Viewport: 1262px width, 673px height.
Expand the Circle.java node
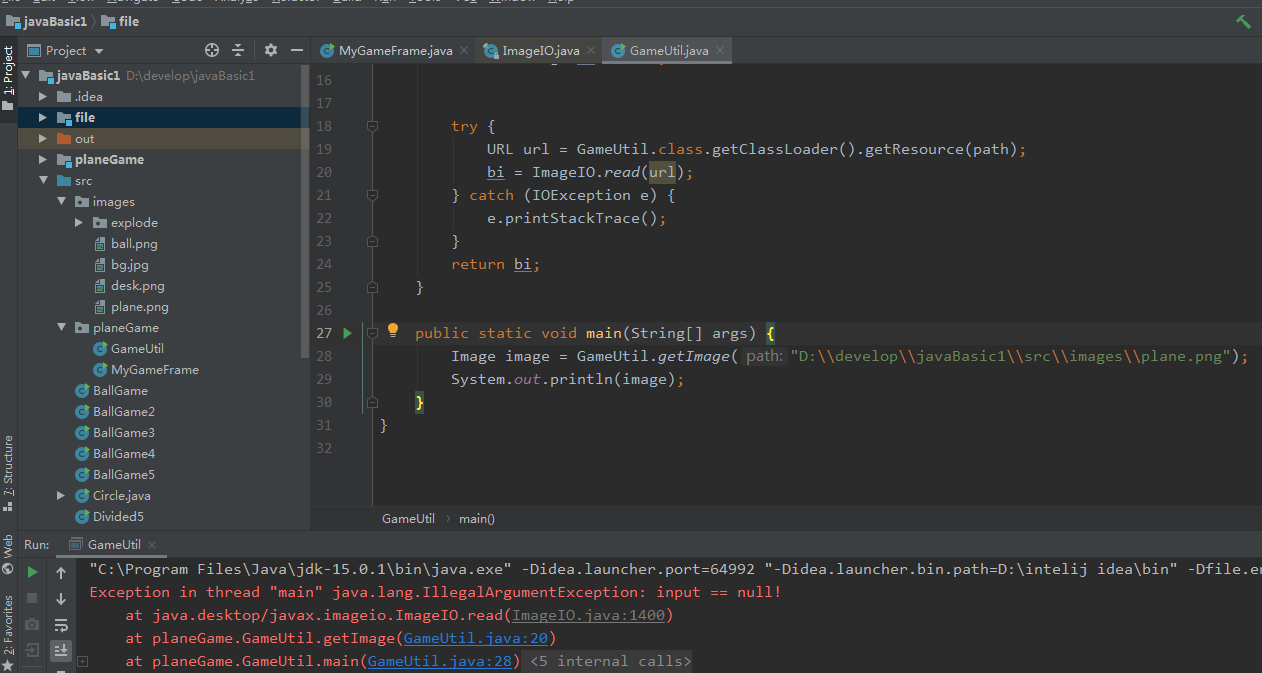pos(61,495)
